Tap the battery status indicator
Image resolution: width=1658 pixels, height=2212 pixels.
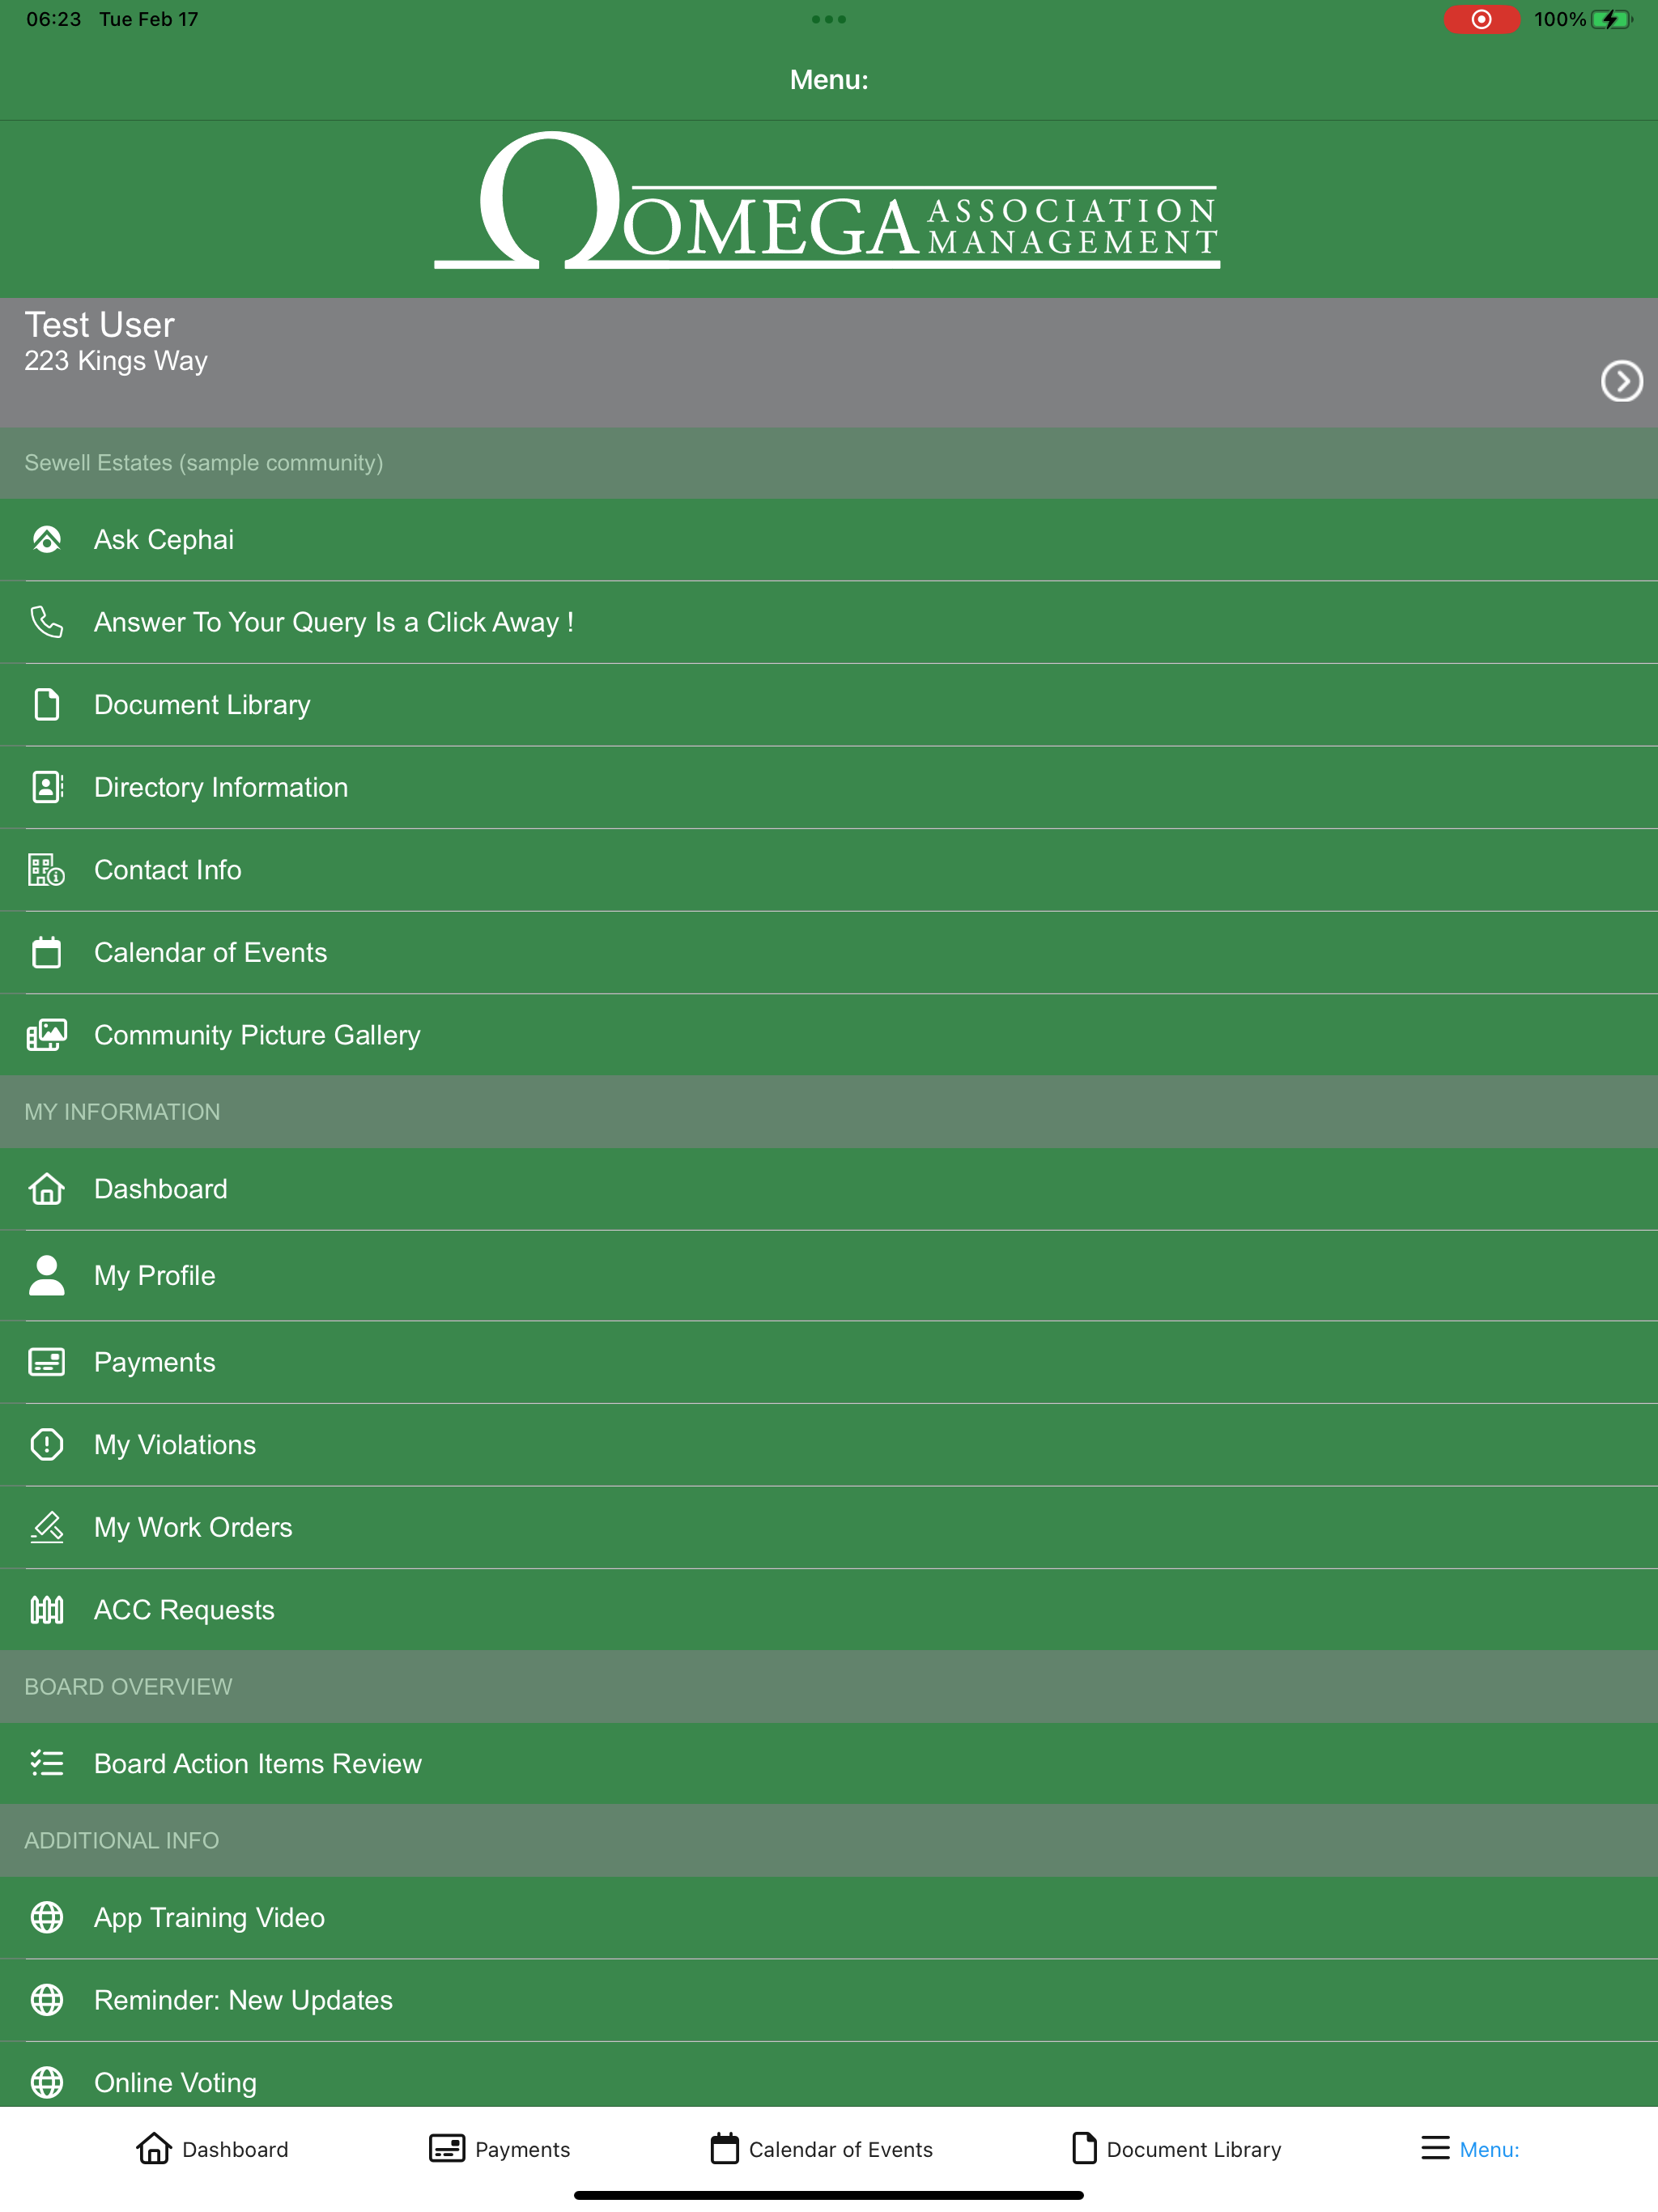pyautogui.click(x=1610, y=19)
